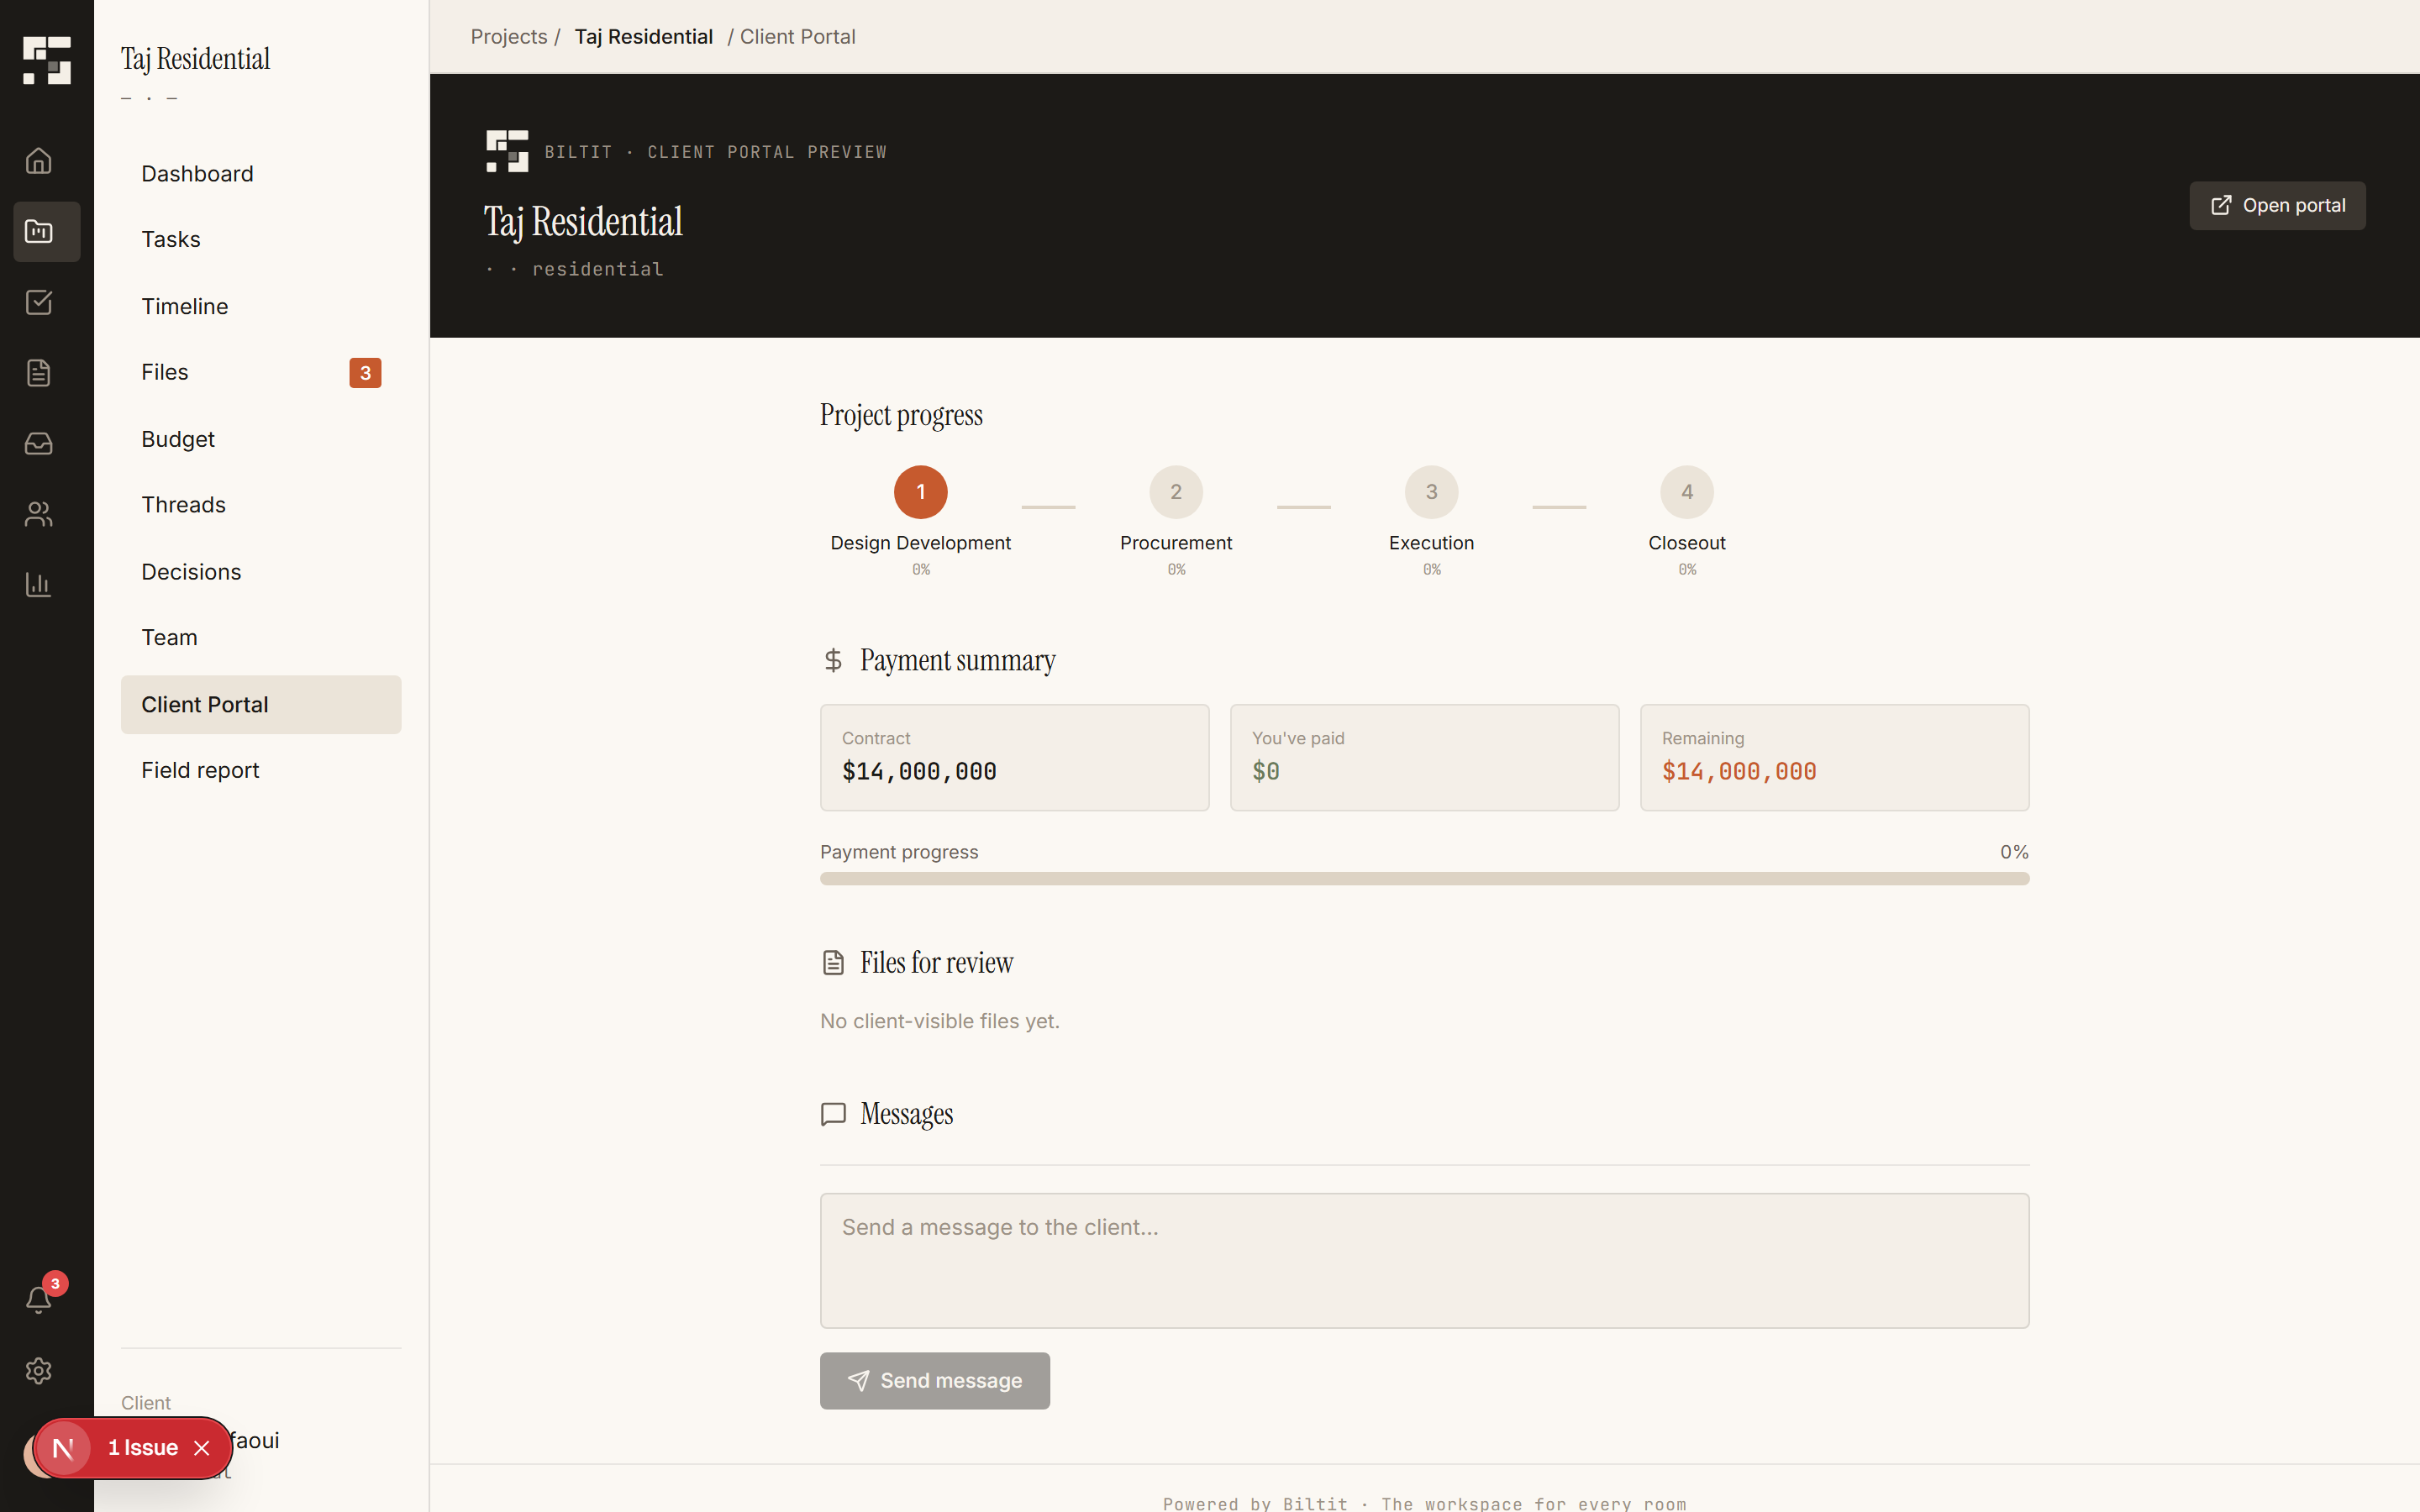Viewport: 2420px width, 1512px height.
Task: Select step 2 Procurement circle
Action: point(1175,492)
